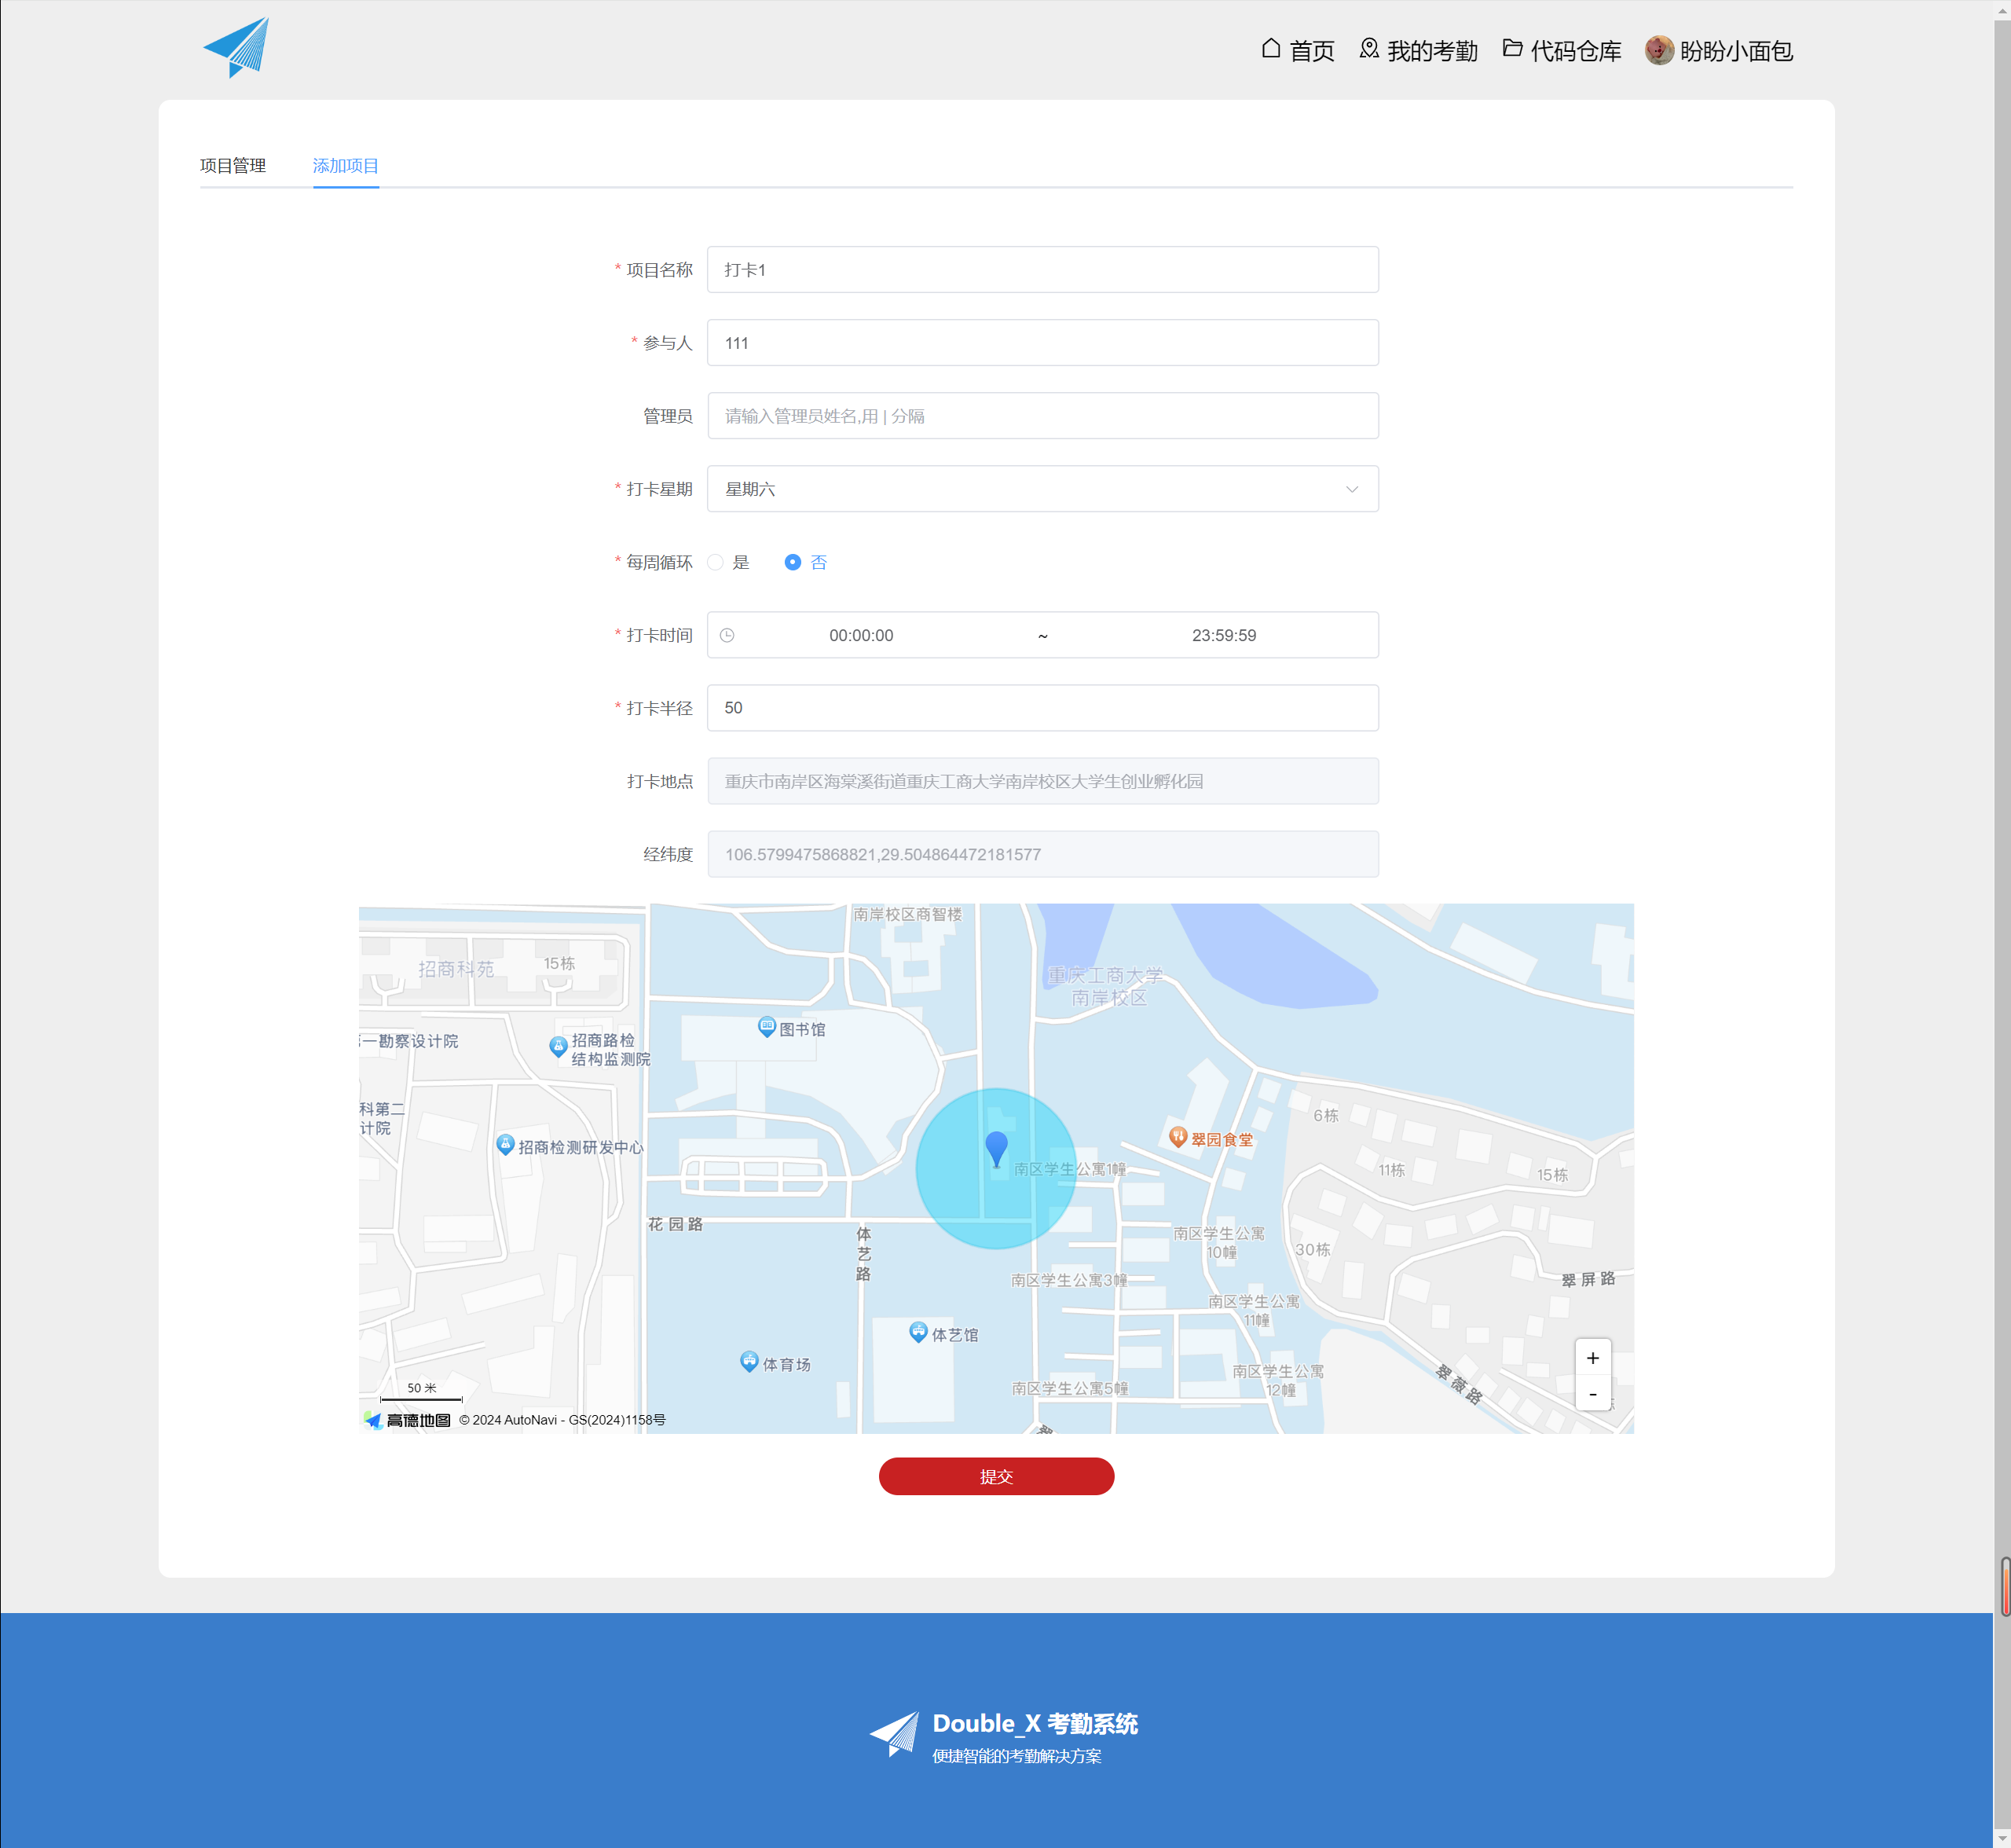Click 南区学生公寓3幢 map label
This screenshot has height=1848, width=2011.
click(x=1069, y=1280)
